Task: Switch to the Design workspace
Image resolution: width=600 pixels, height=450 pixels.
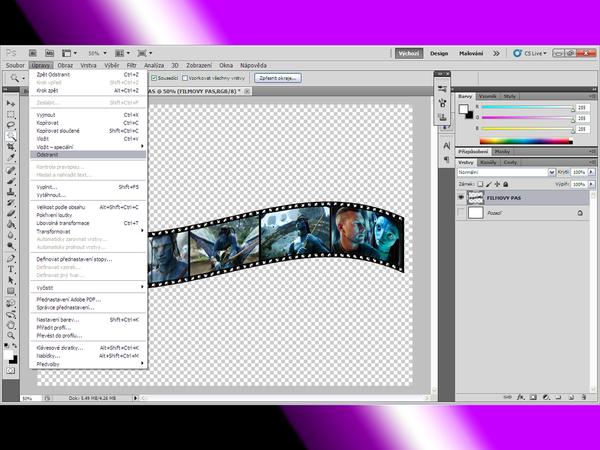Action: click(x=439, y=53)
